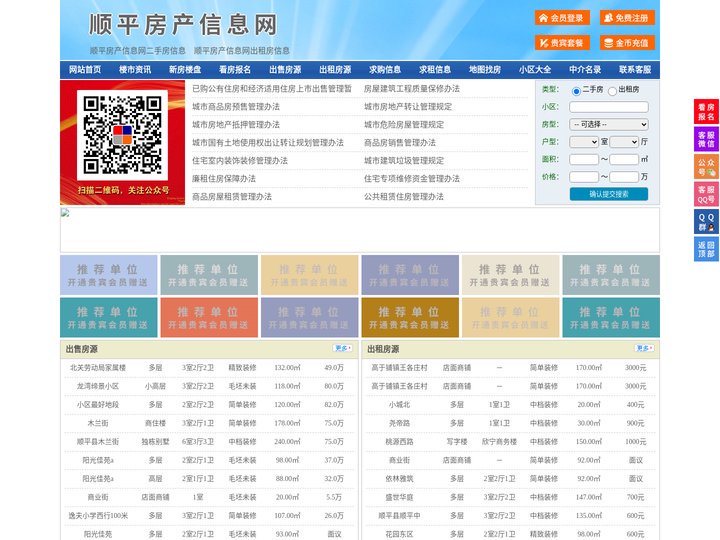Open 小区大全 menu item

[535, 70]
